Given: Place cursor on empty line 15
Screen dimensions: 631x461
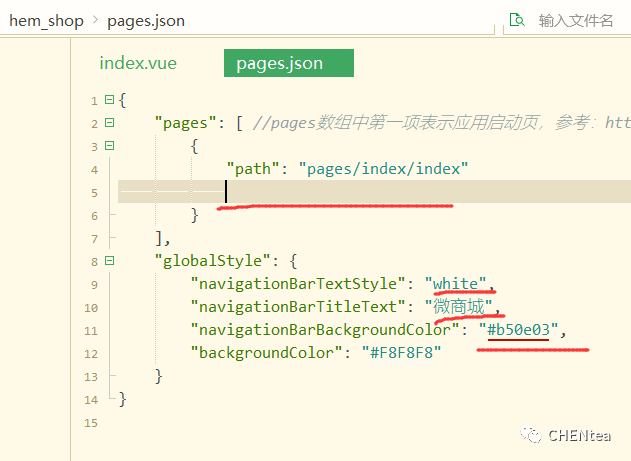Looking at the screenshot, I should (x=300, y=422).
